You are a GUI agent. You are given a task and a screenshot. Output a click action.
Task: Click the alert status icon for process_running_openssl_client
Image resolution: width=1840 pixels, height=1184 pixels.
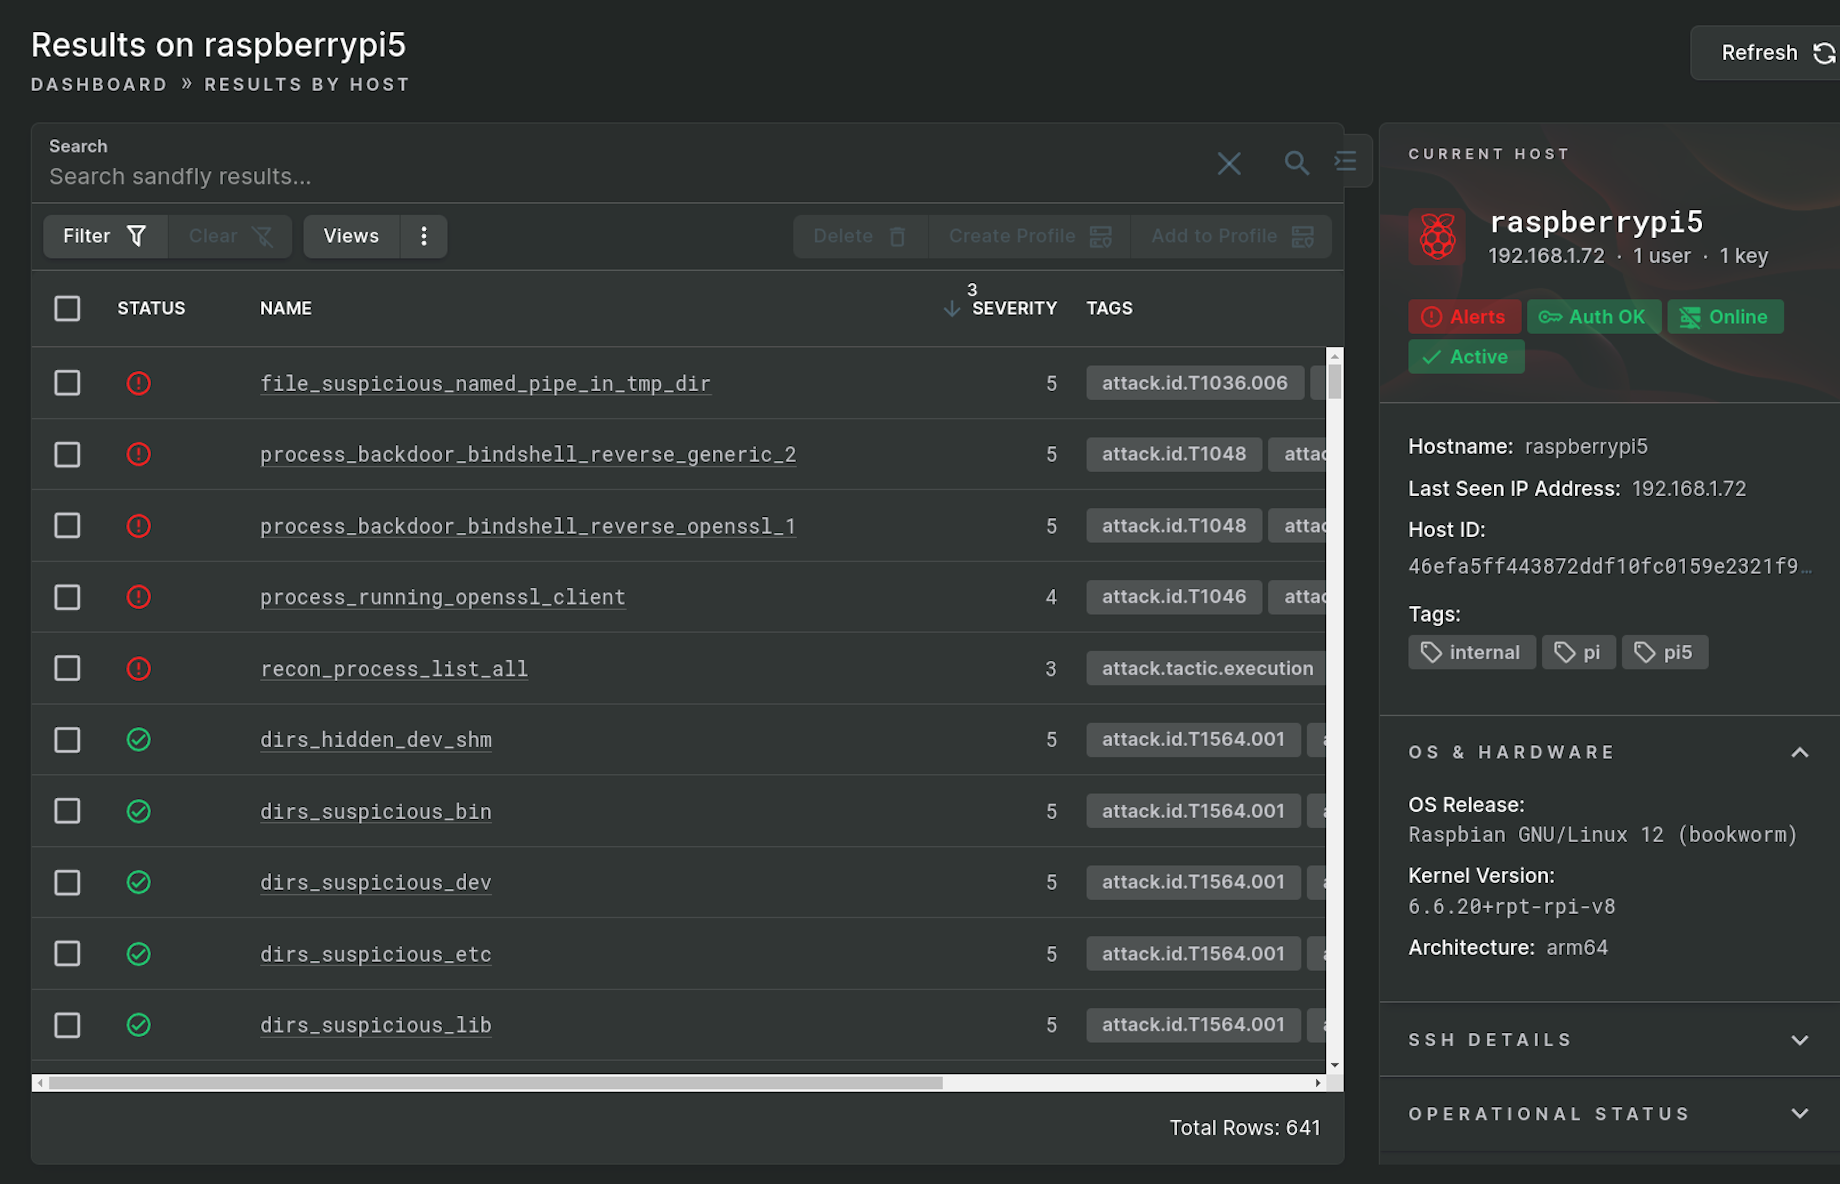139,597
